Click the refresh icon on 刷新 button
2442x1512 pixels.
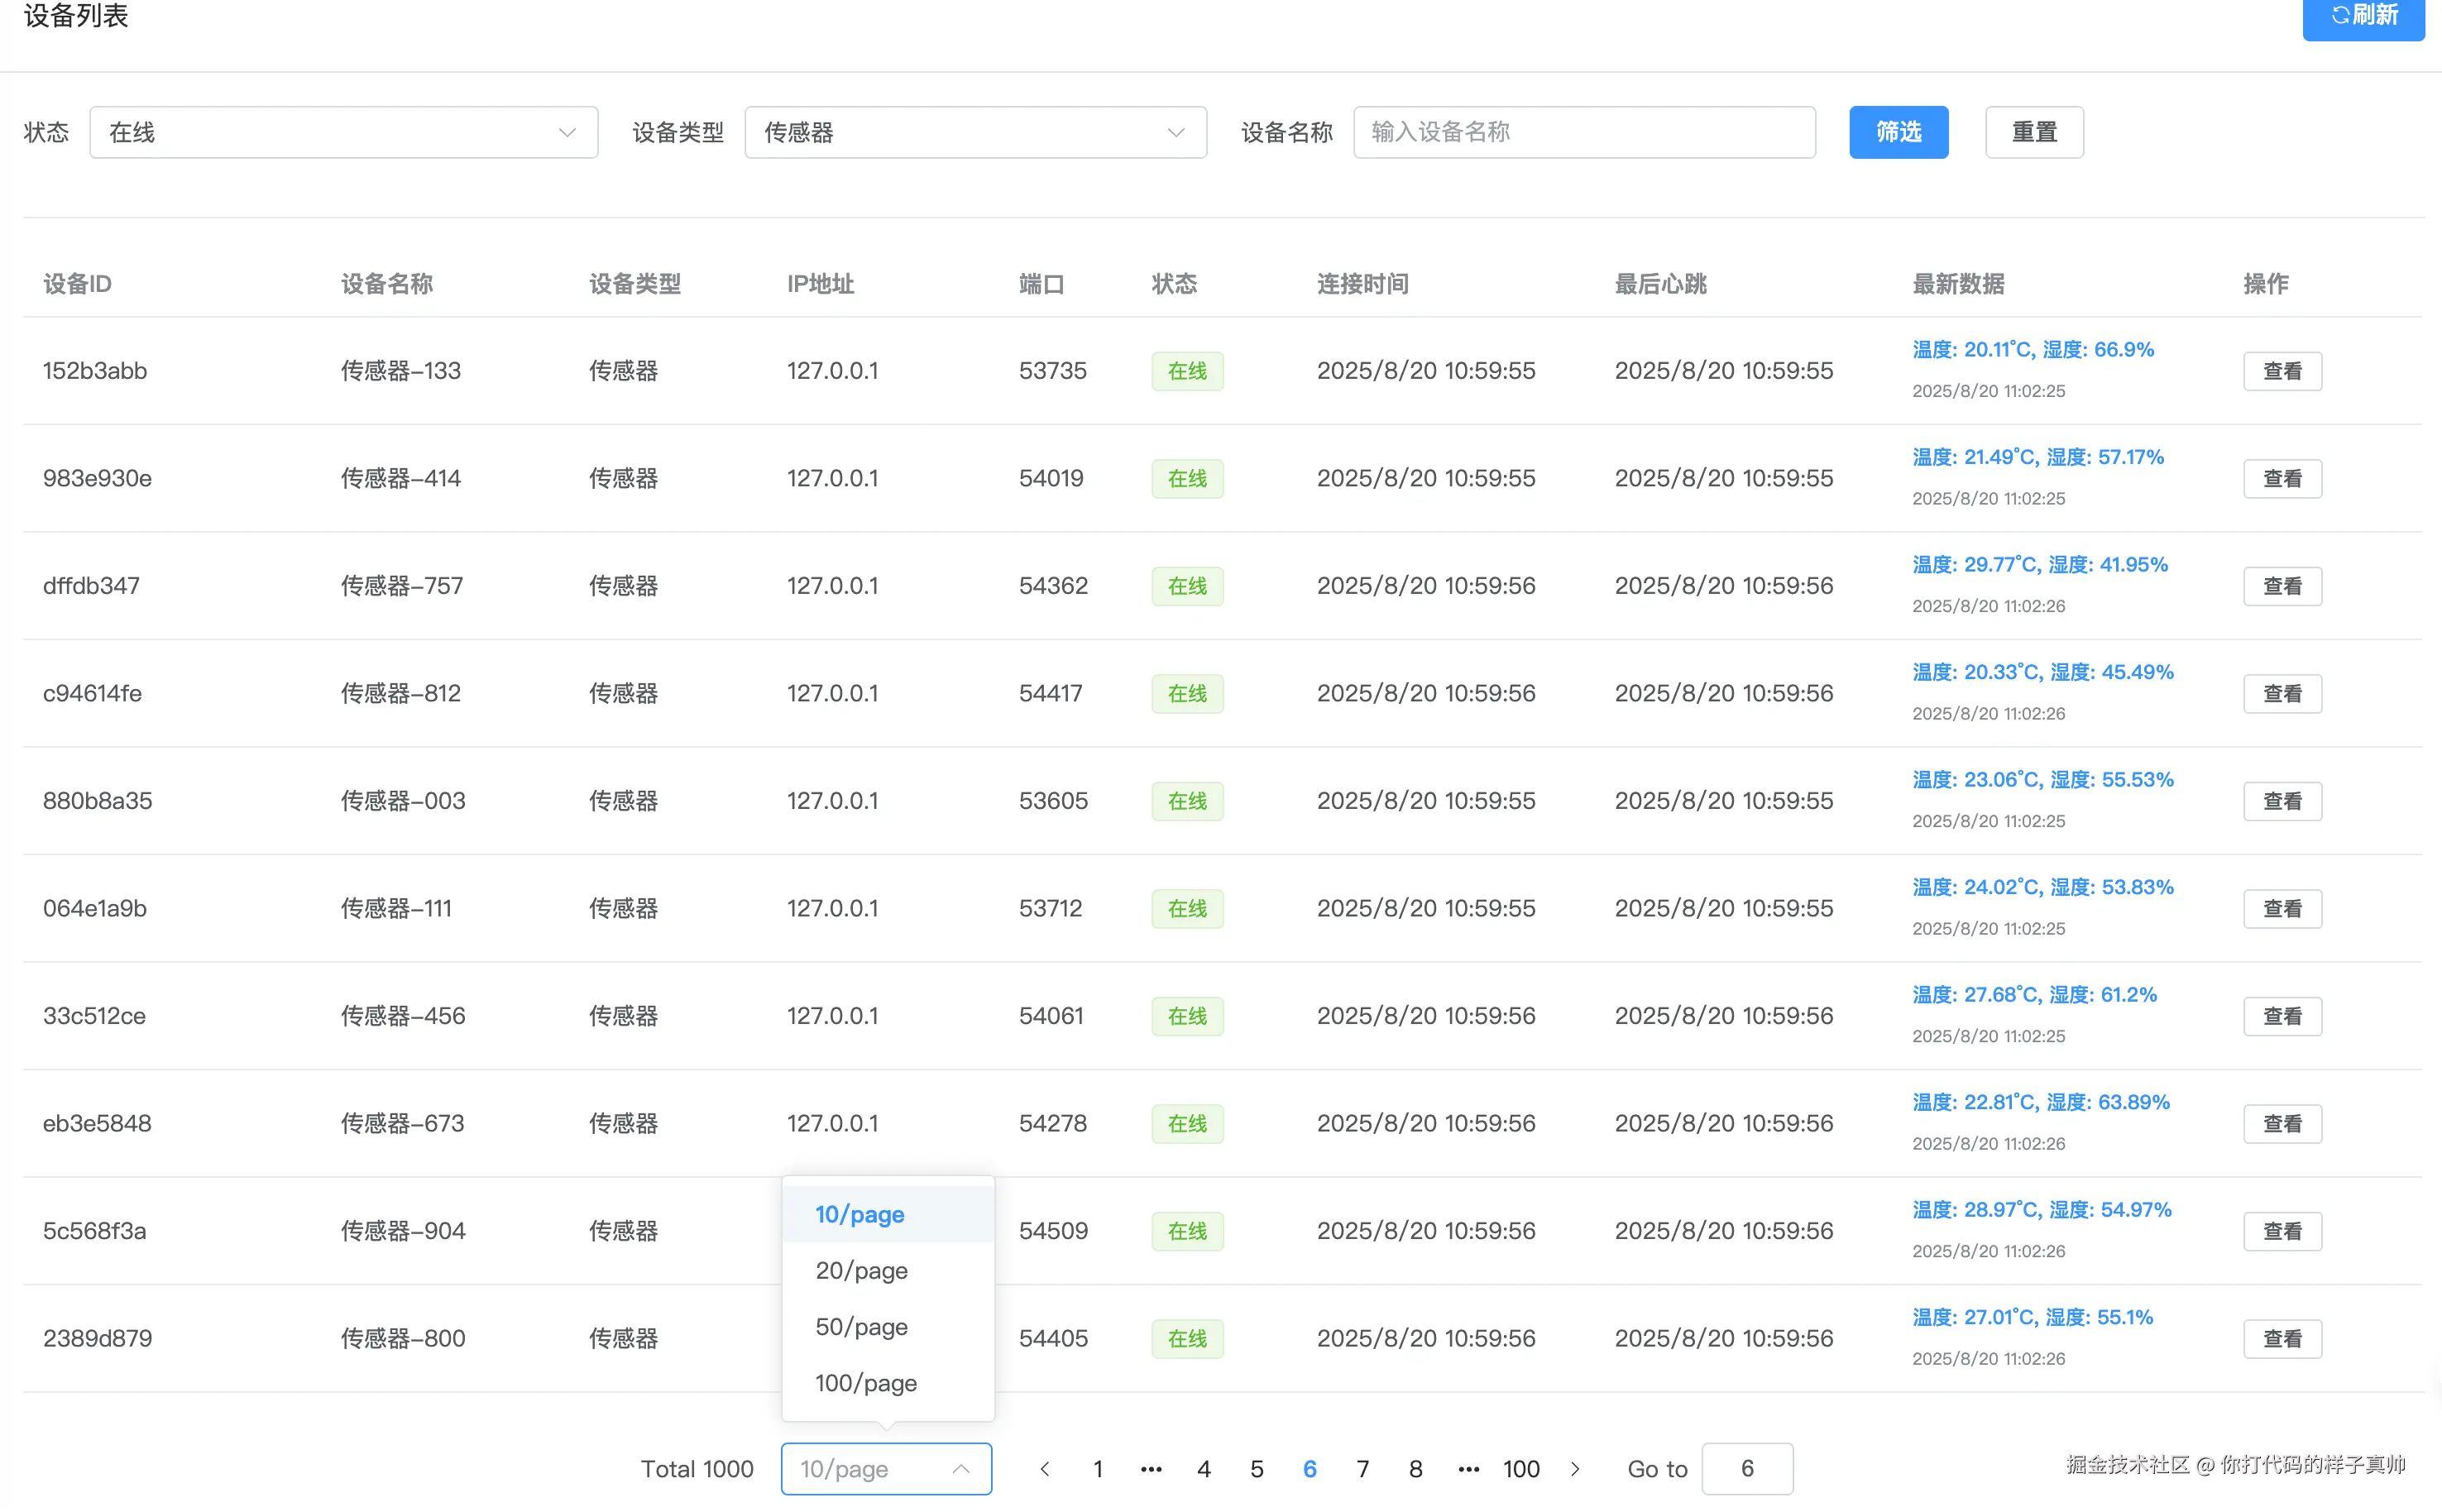pos(2340,15)
